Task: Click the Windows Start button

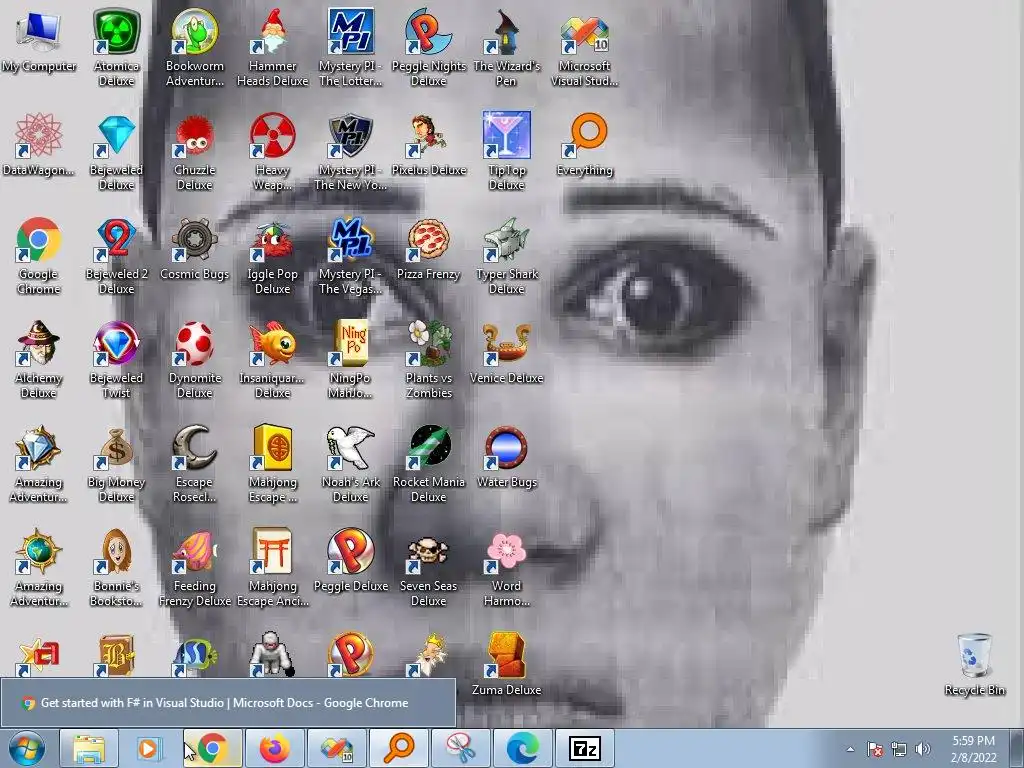Action: 27,748
